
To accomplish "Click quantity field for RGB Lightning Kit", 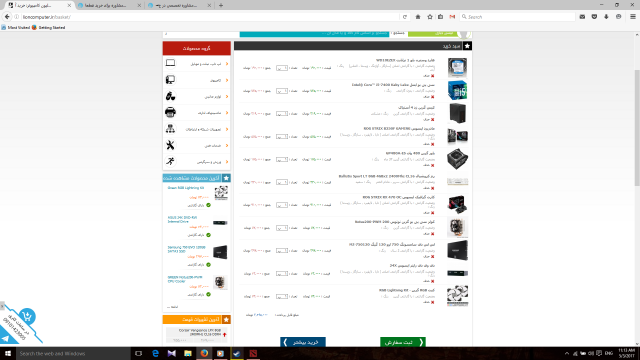I will coord(282,296).
